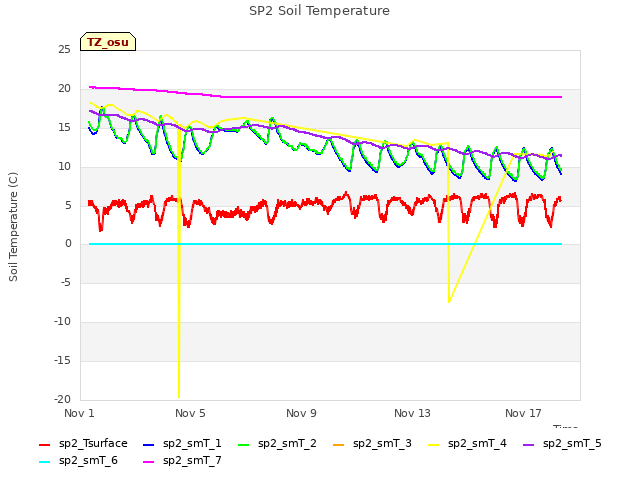Click the 5 y-axis tick label
The width and height of the screenshot is (640, 480).
pos(68,205)
